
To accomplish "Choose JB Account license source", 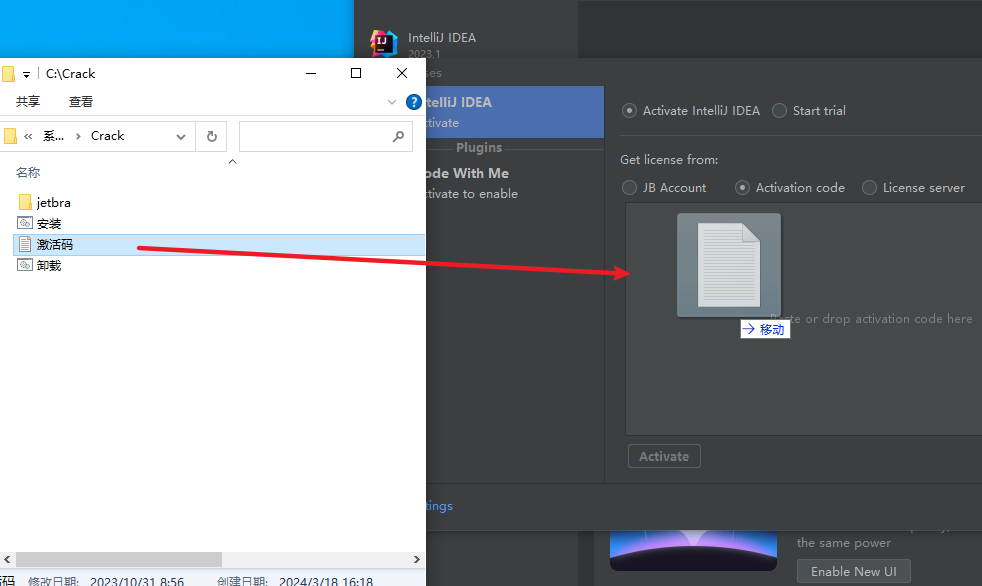I will click(629, 188).
